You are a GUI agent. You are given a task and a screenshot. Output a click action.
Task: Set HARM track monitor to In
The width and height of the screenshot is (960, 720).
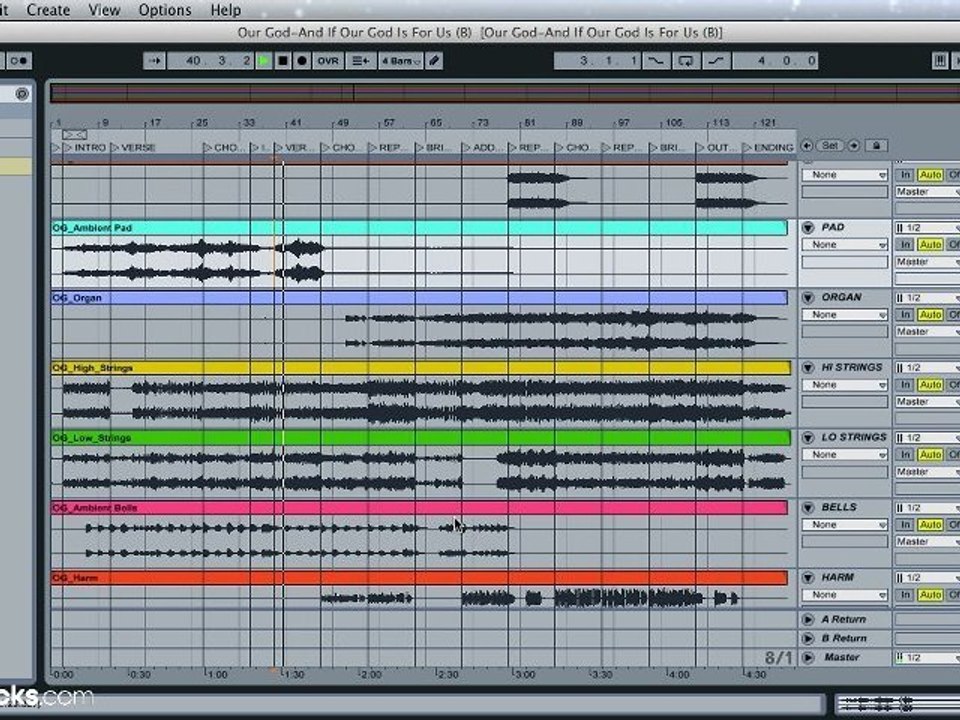tap(905, 595)
